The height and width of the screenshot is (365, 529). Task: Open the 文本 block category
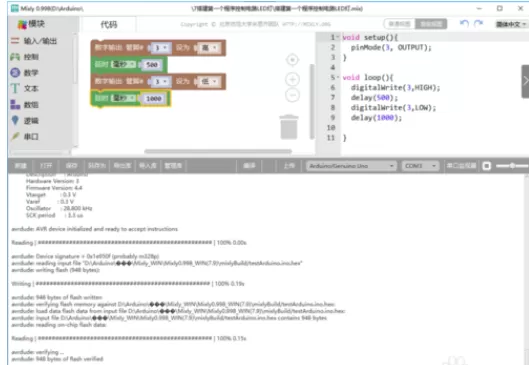pos(25,89)
